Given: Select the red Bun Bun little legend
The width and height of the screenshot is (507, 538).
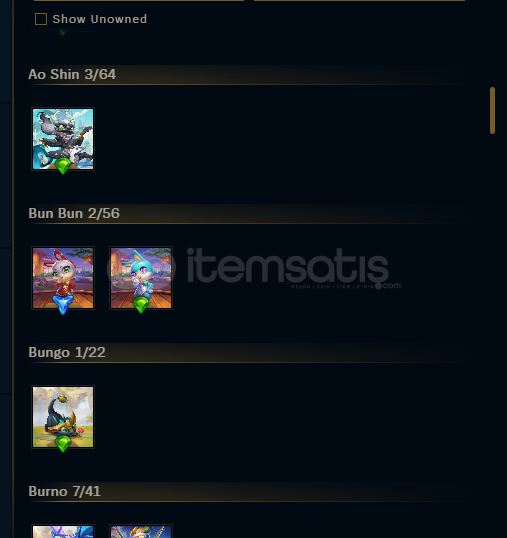Looking at the screenshot, I should point(63,278).
